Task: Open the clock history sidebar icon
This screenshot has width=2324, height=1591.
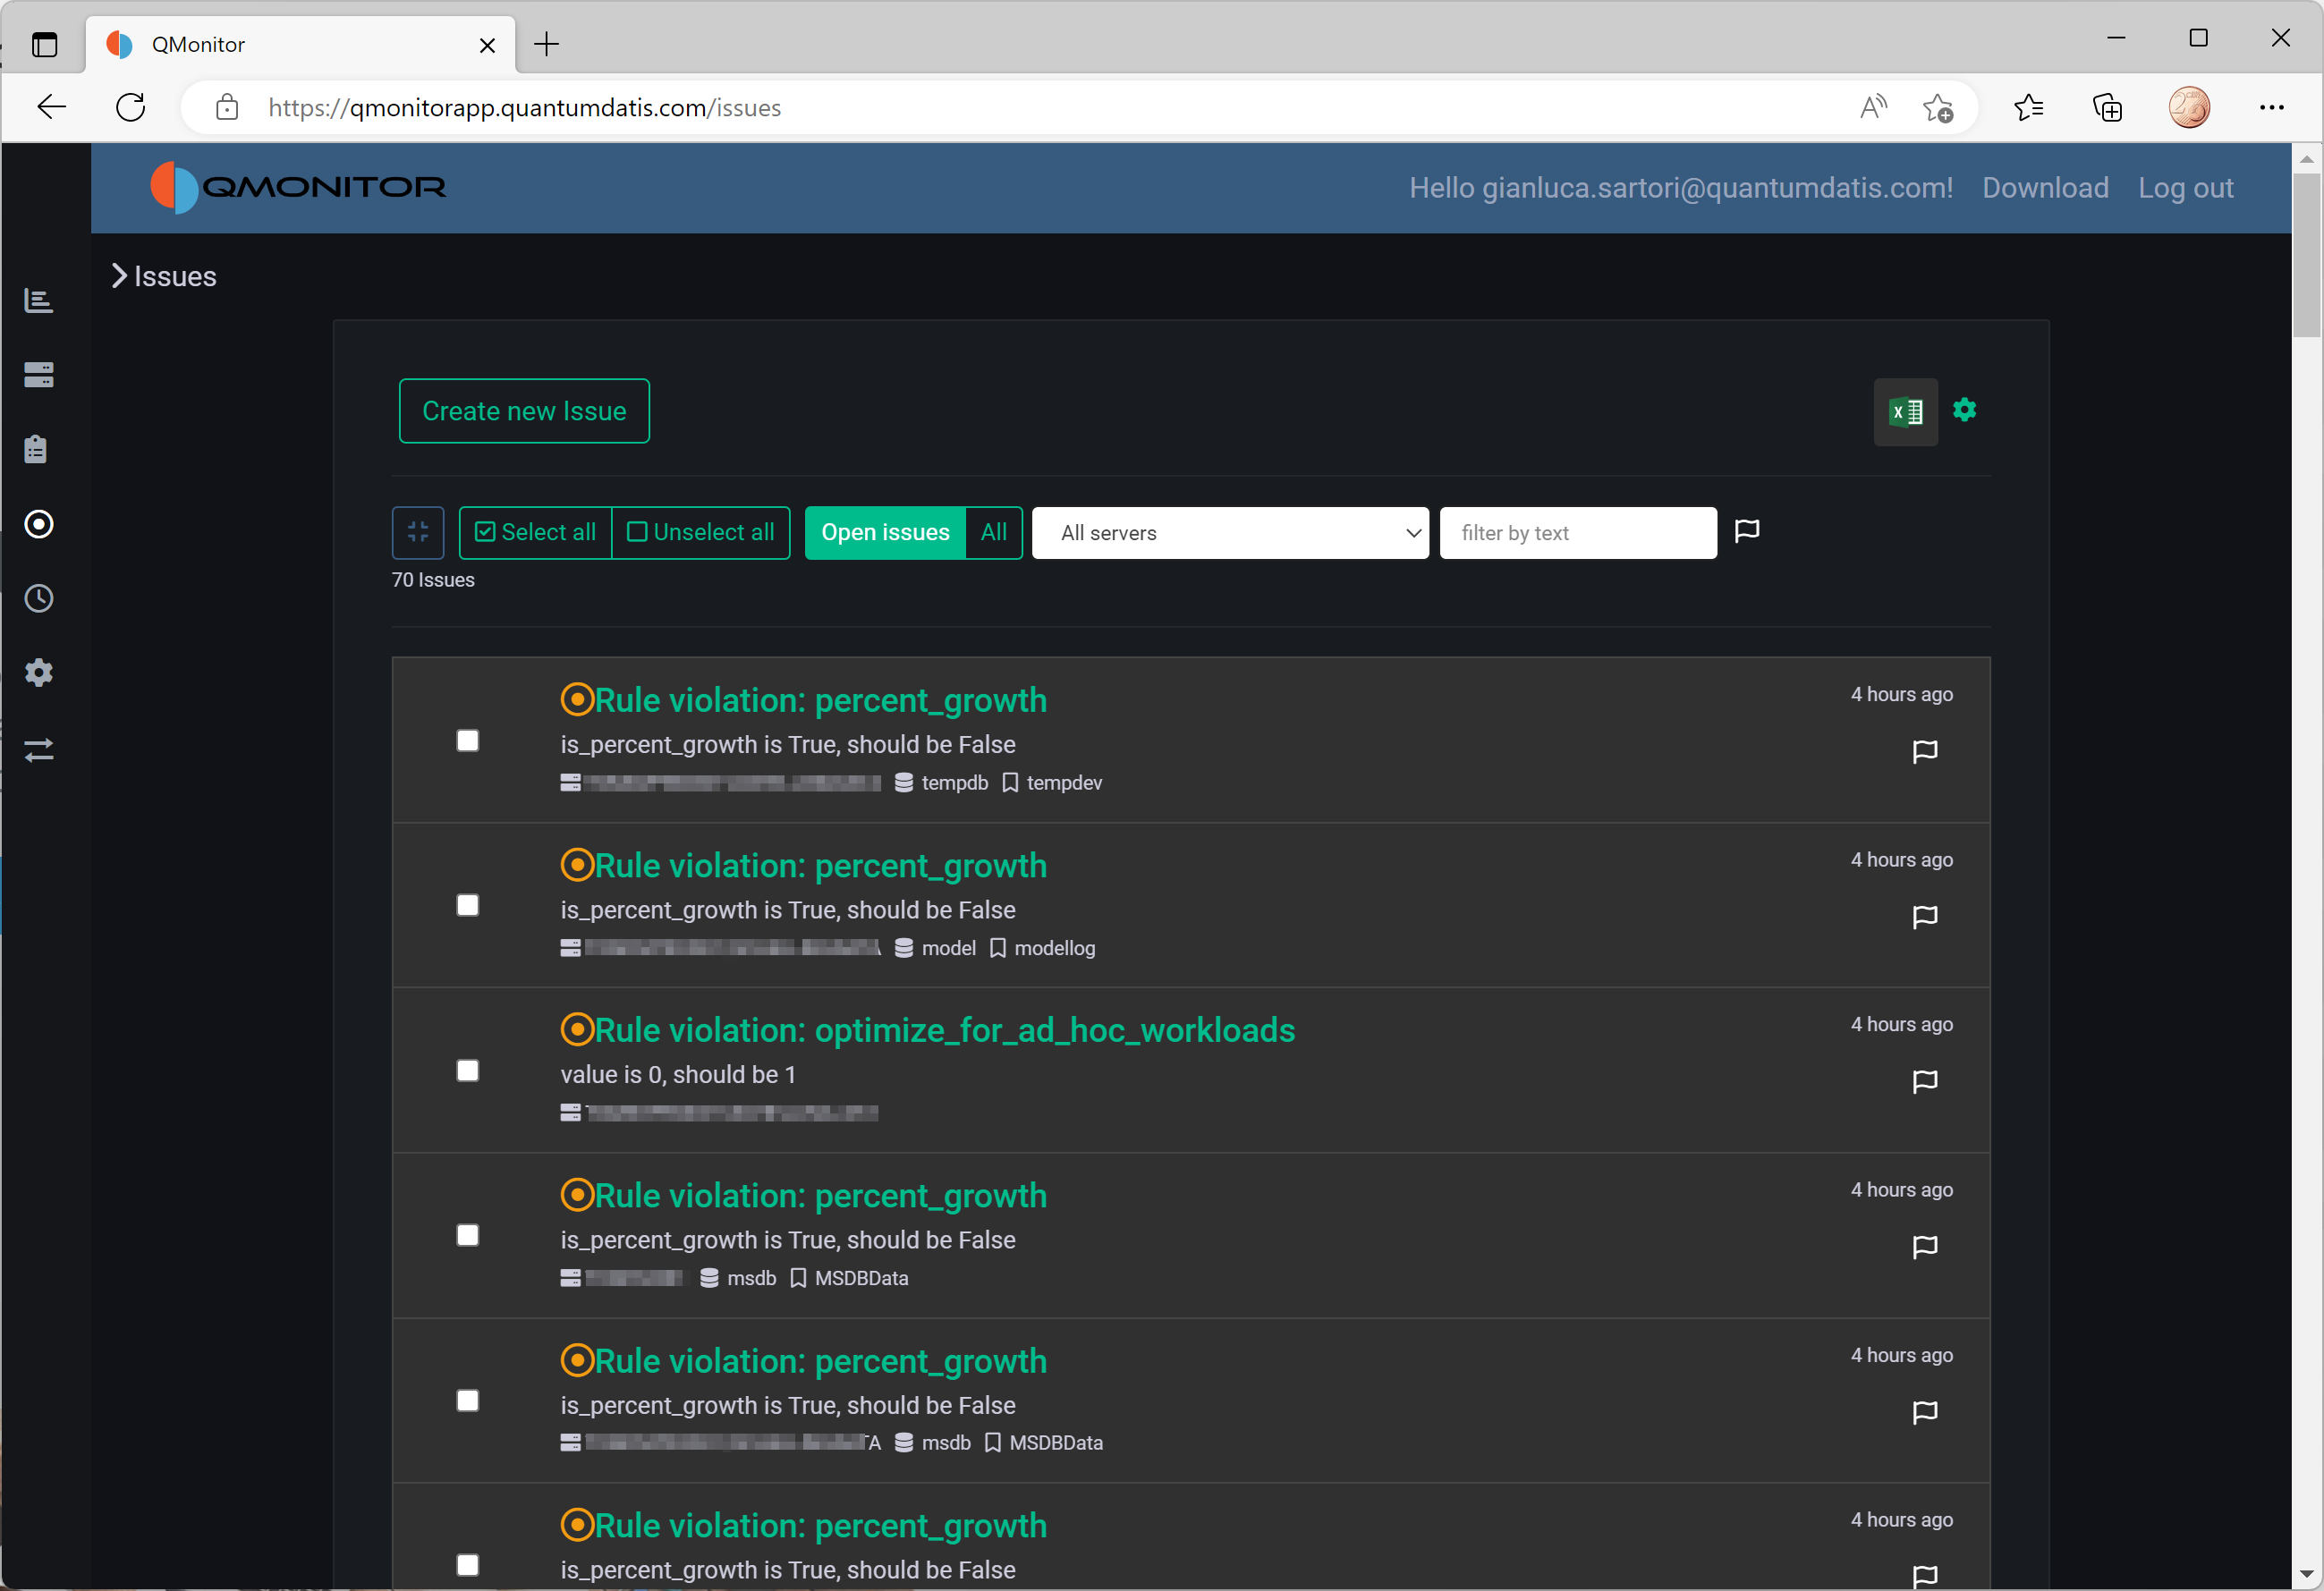Action: [39, 599]
